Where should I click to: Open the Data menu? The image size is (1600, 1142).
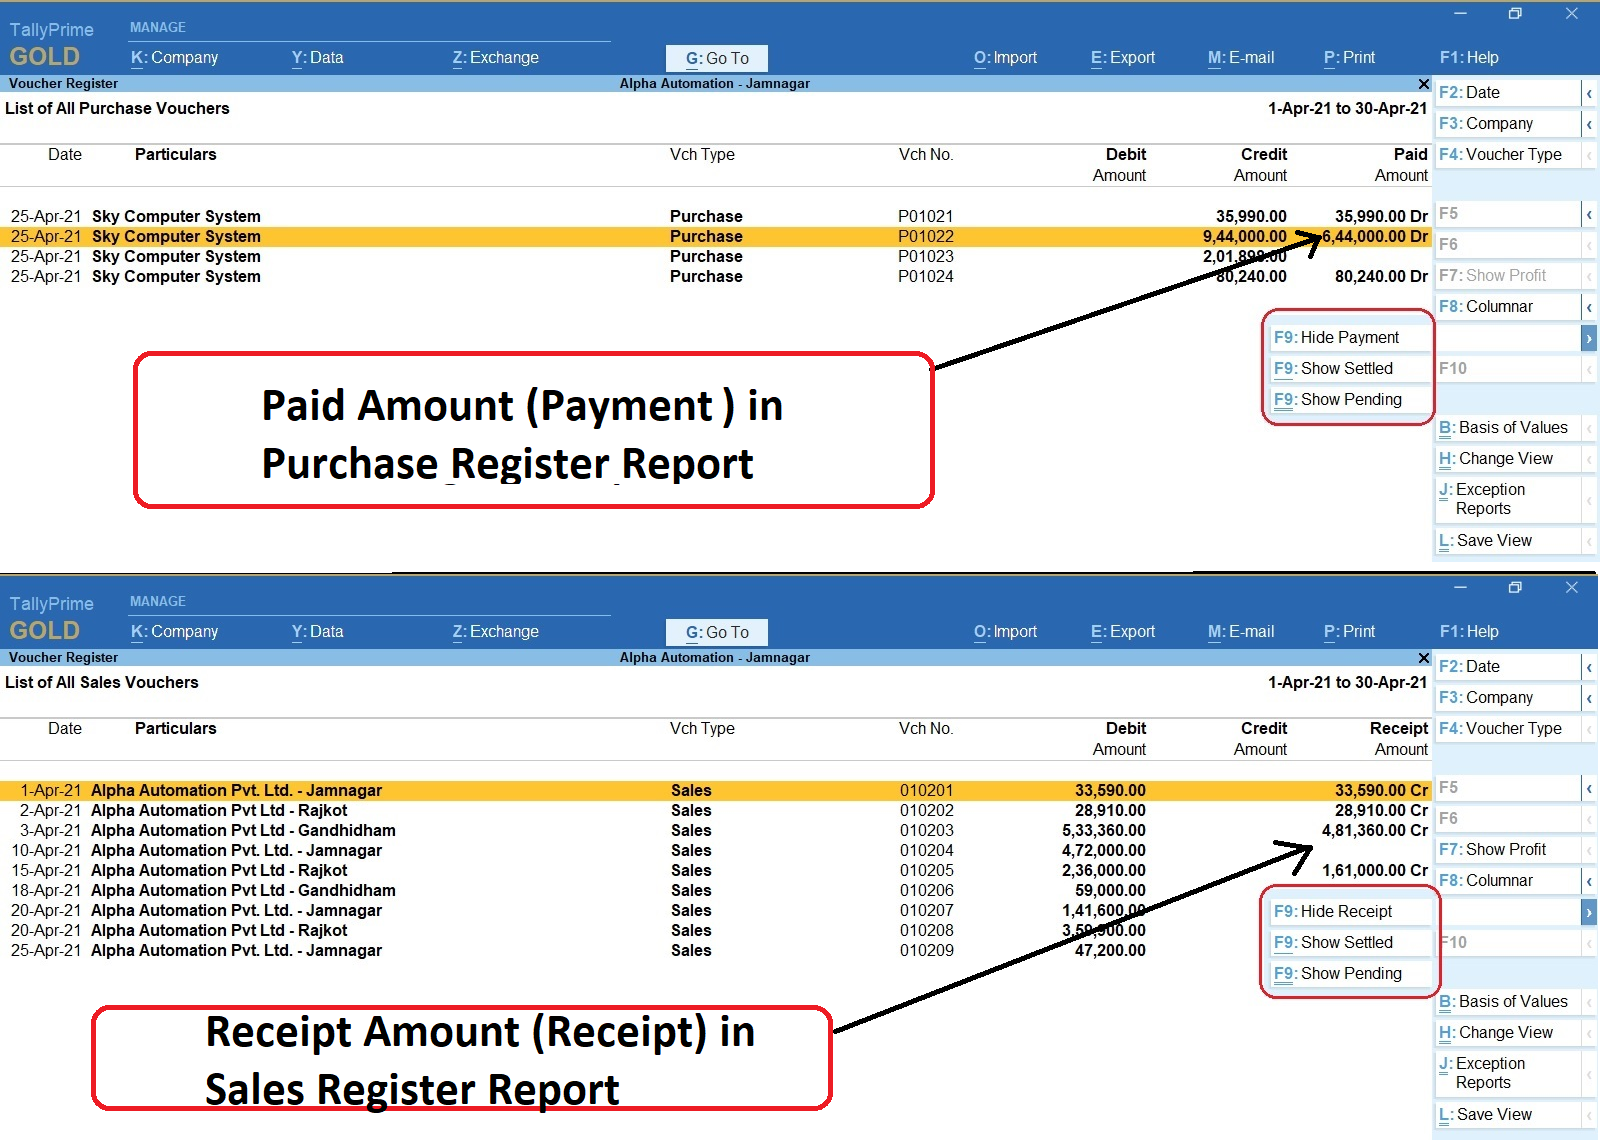pos(317,57)
